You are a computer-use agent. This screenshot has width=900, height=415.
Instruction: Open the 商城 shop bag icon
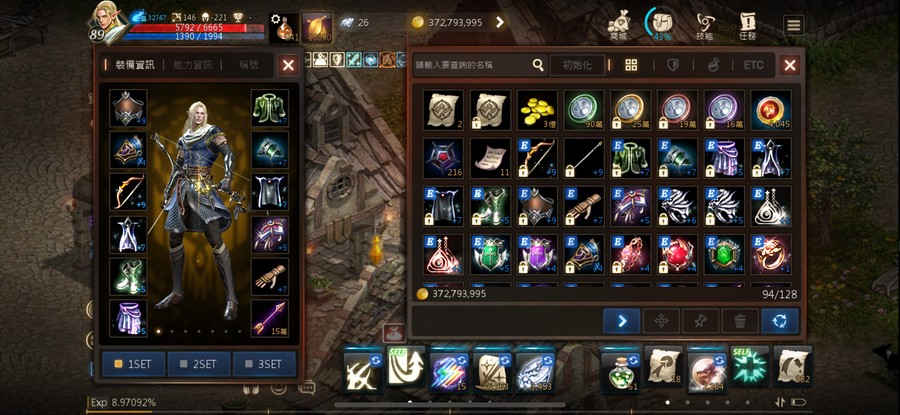pyautogui.click(x=618, y=26)
